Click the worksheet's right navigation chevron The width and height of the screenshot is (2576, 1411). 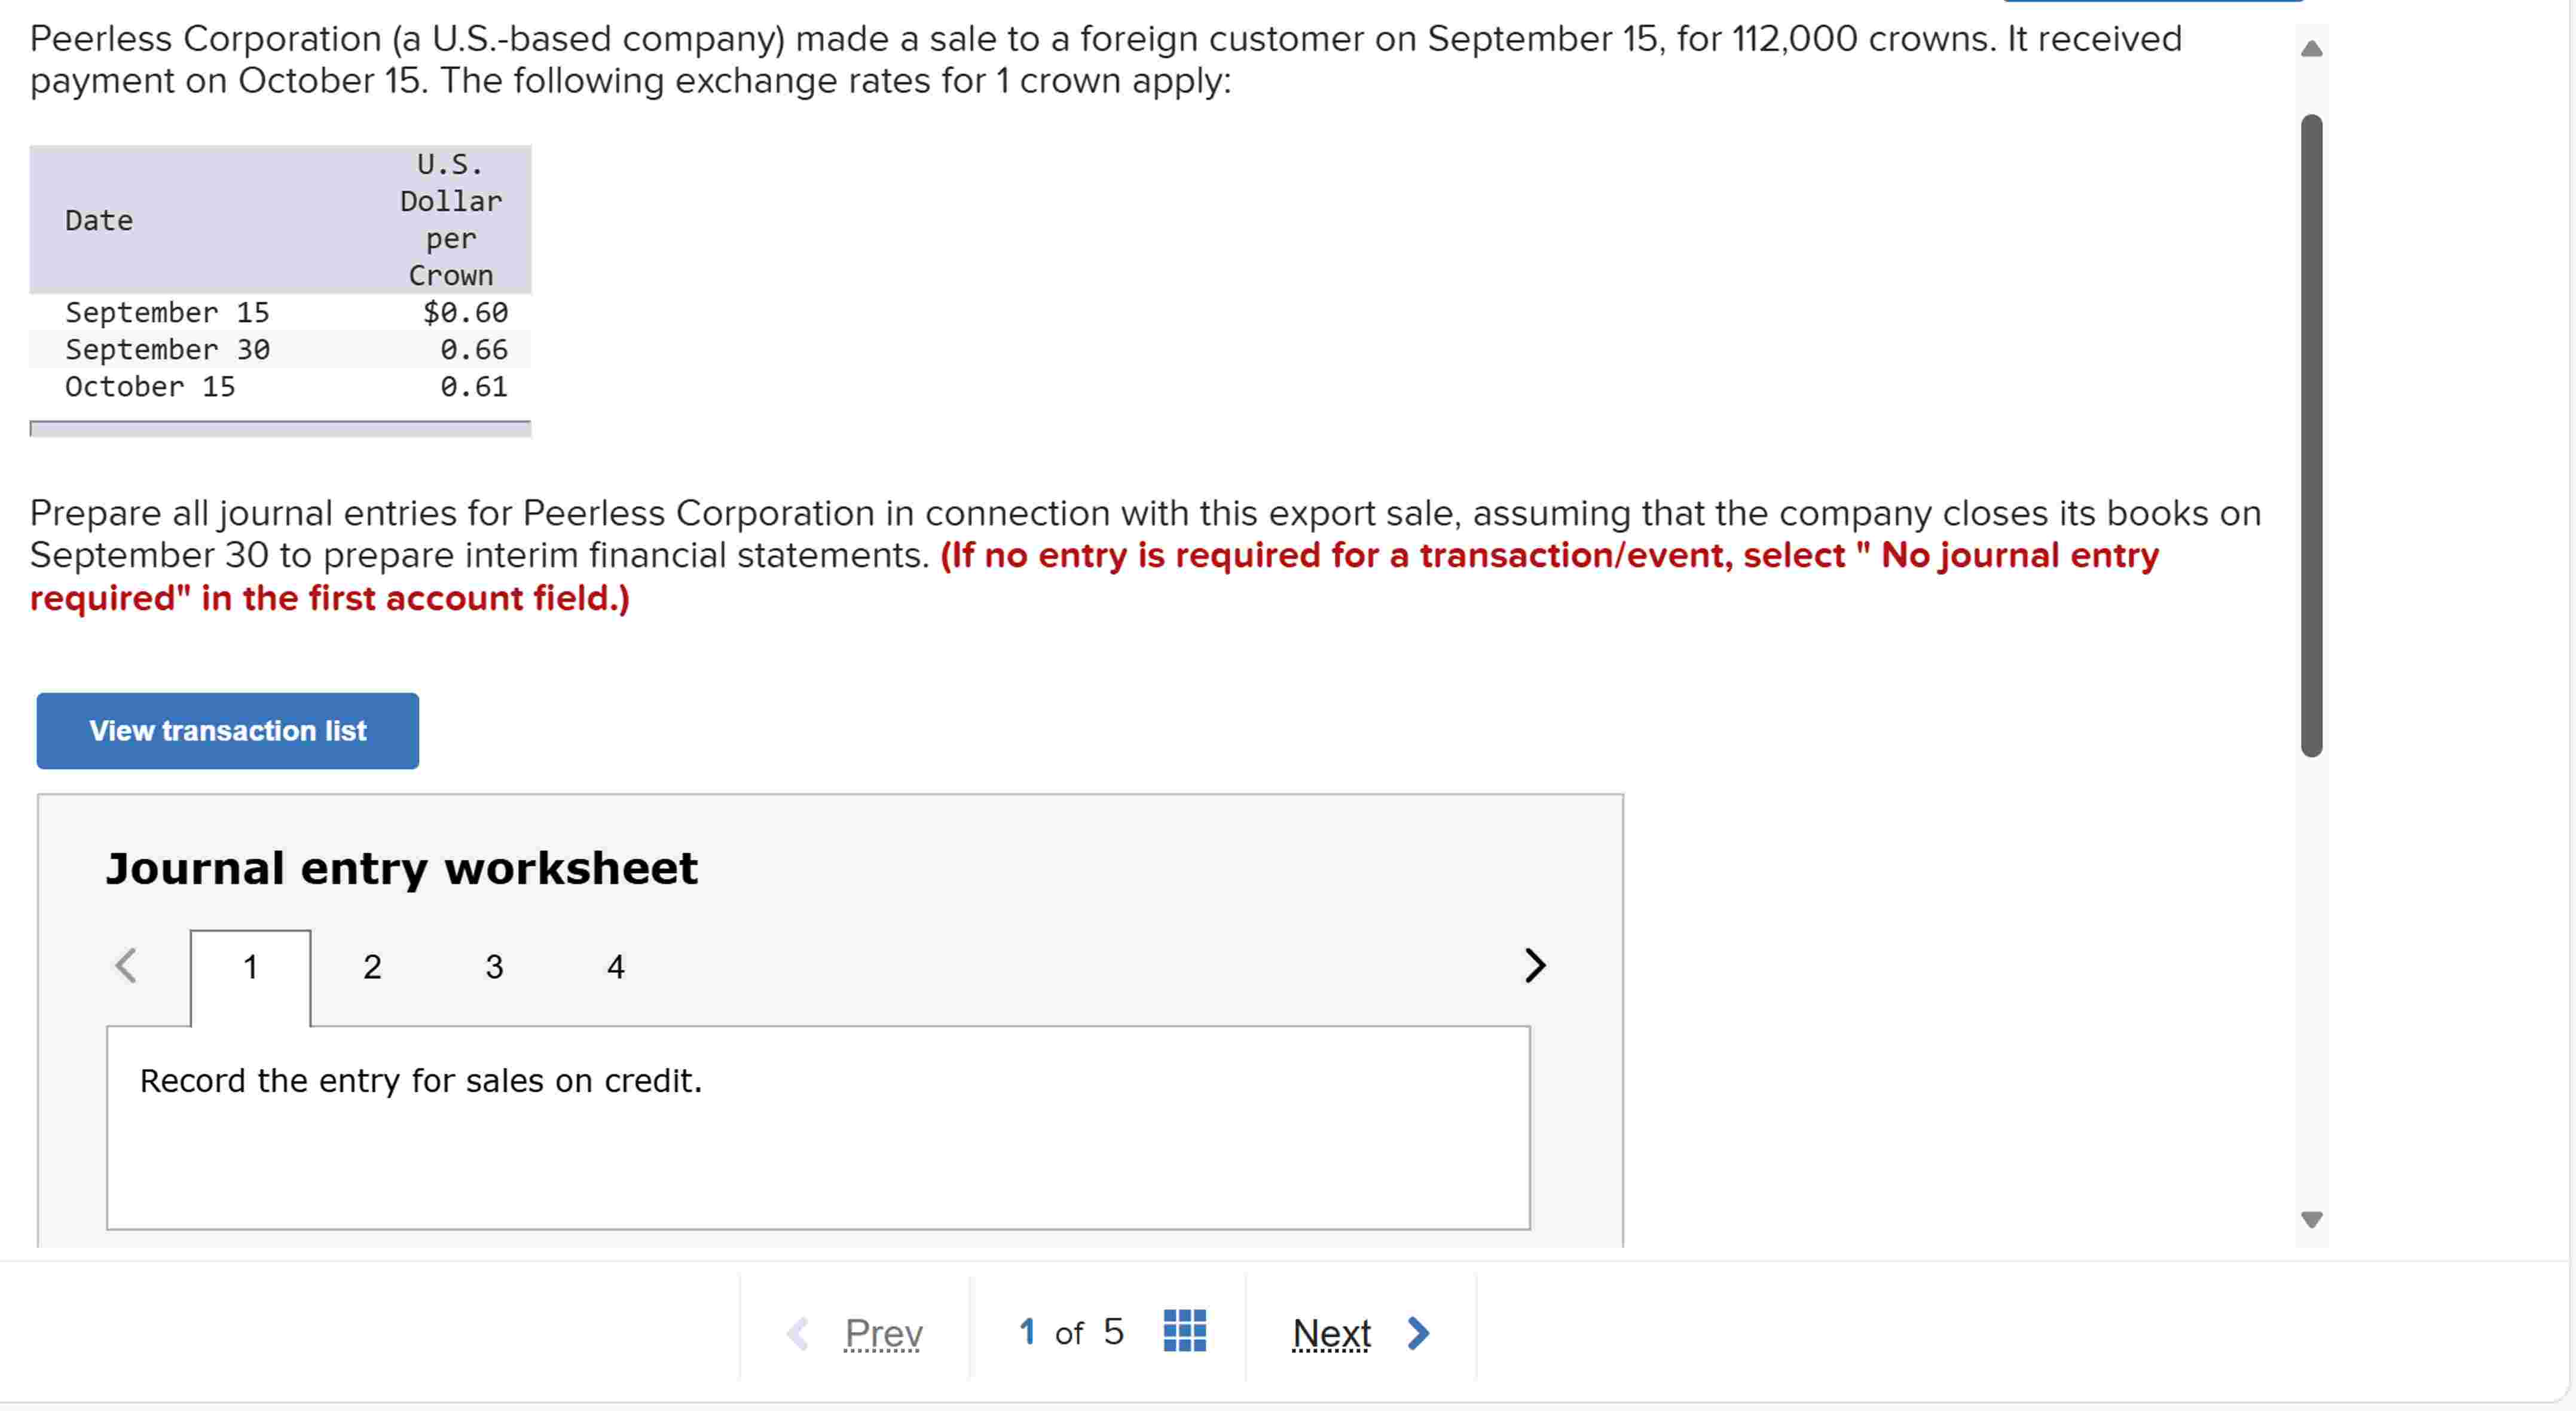tap(1534, 965)
